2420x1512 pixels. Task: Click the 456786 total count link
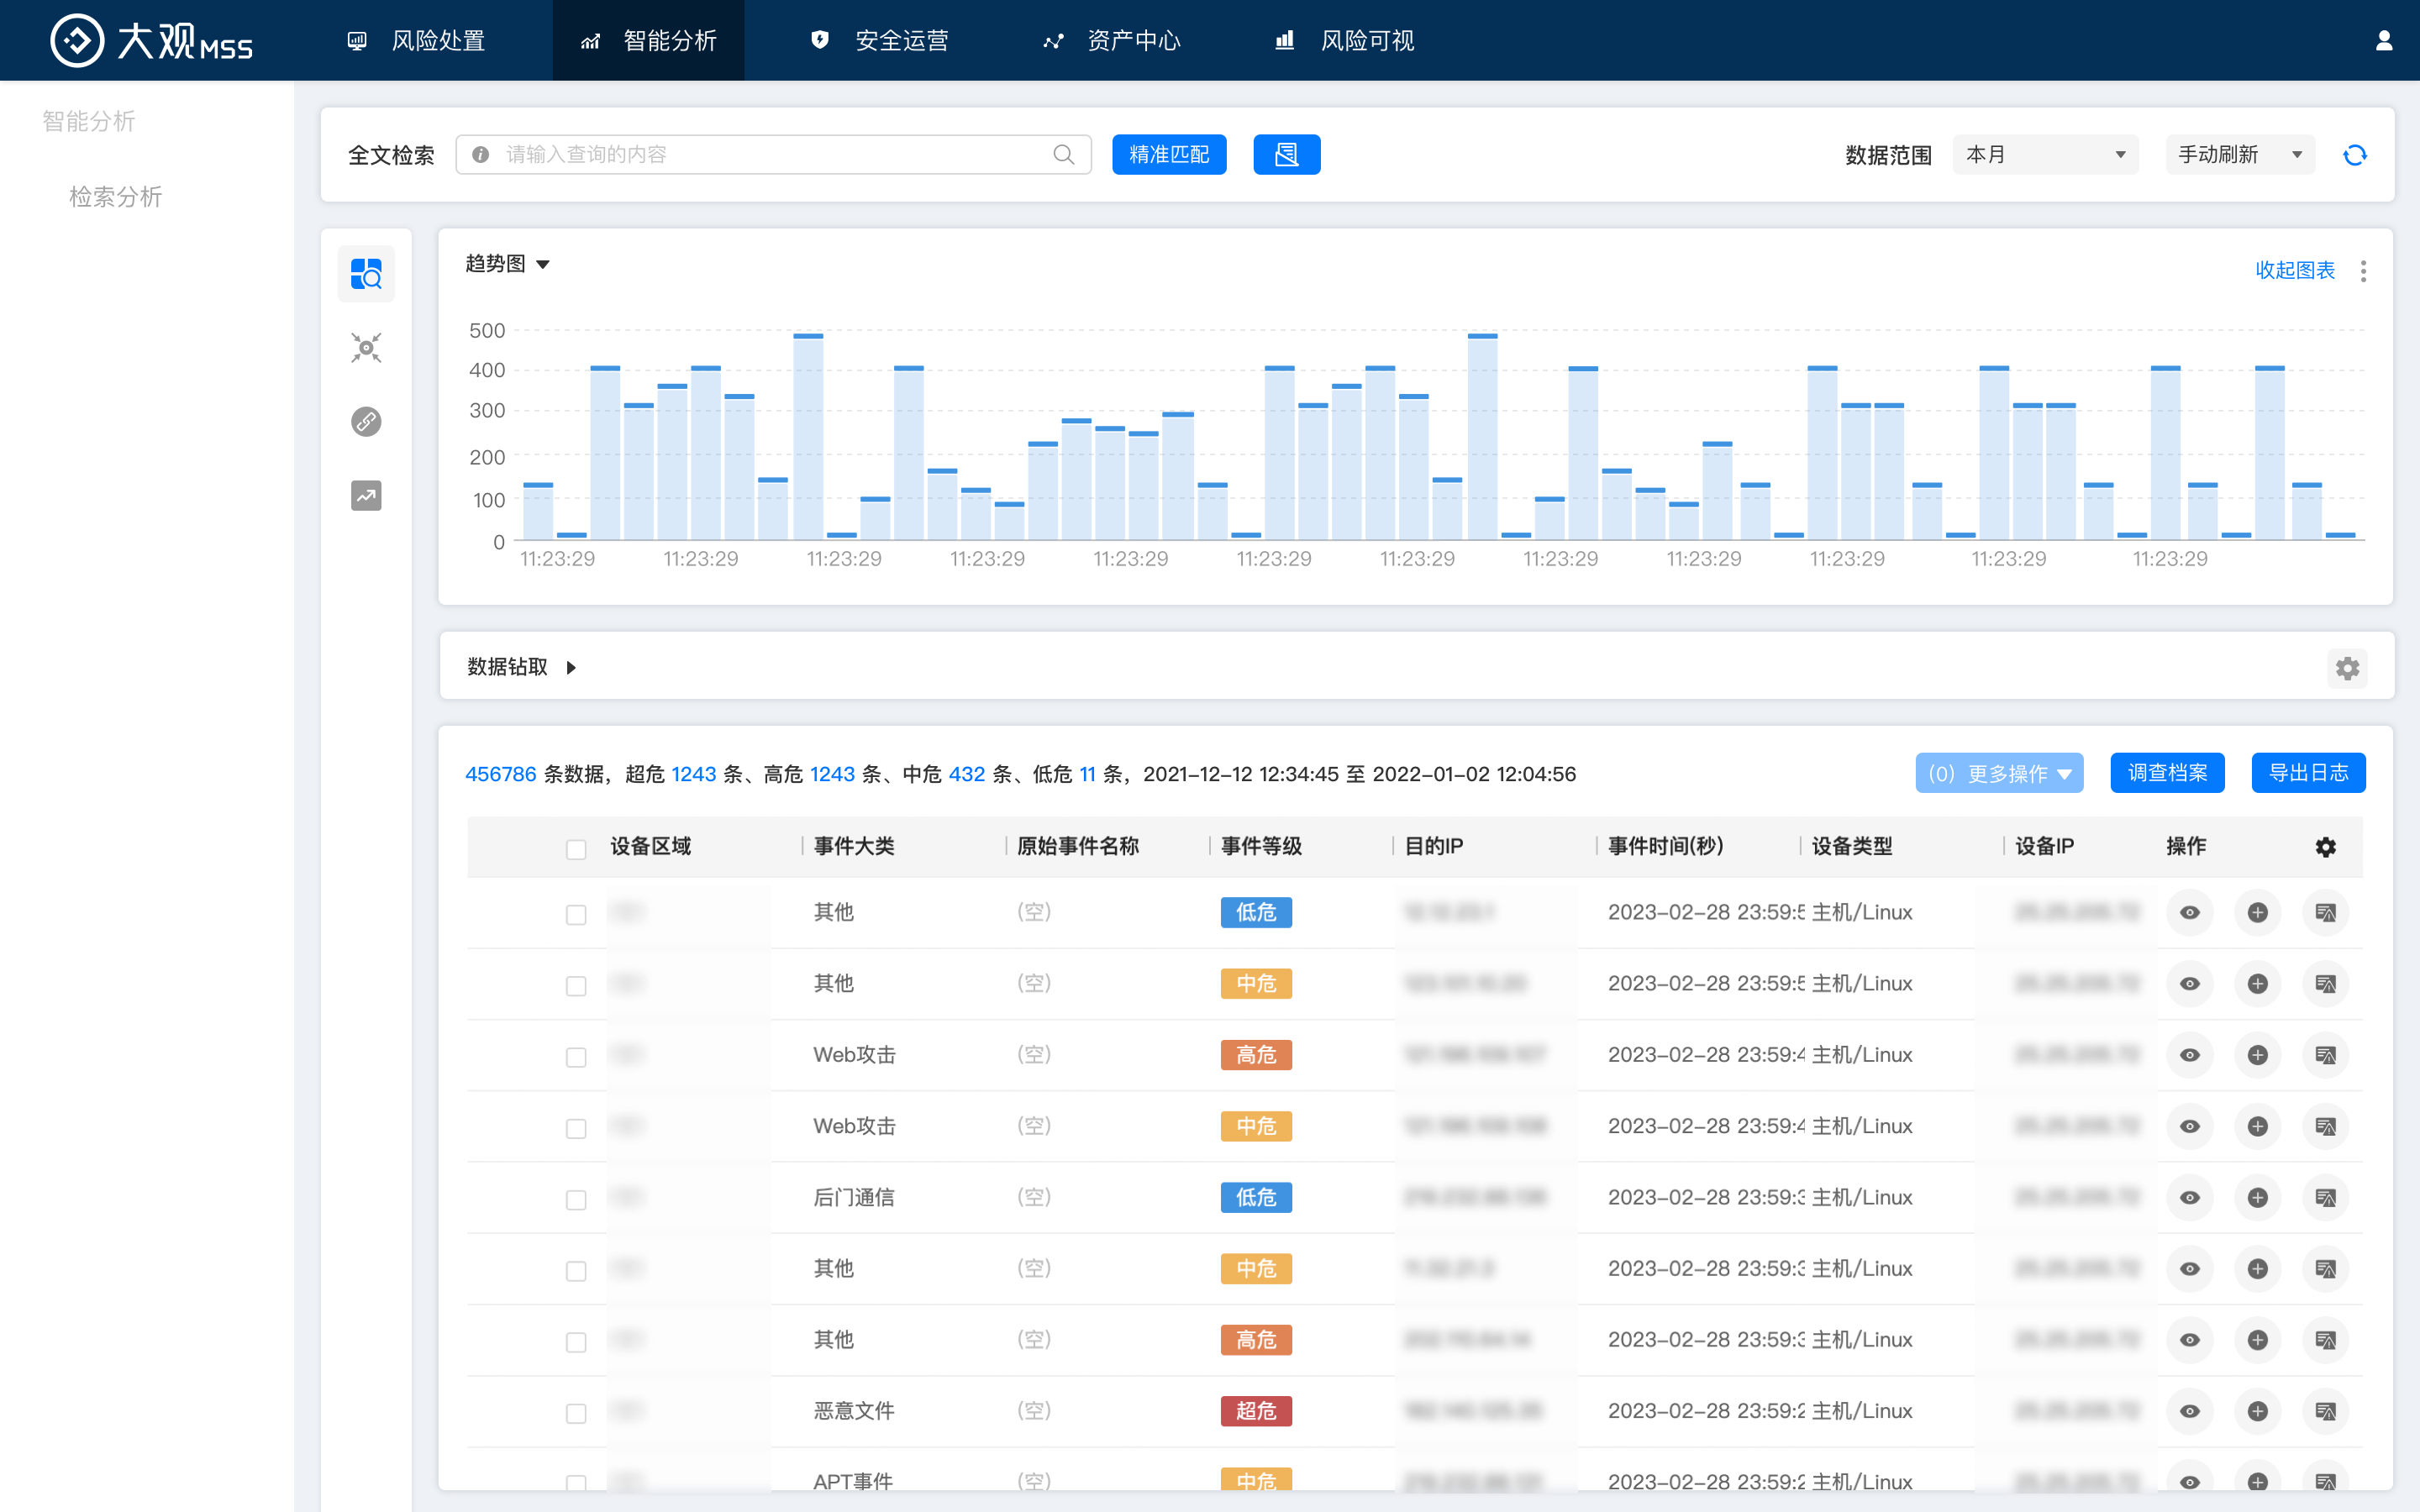501,774
